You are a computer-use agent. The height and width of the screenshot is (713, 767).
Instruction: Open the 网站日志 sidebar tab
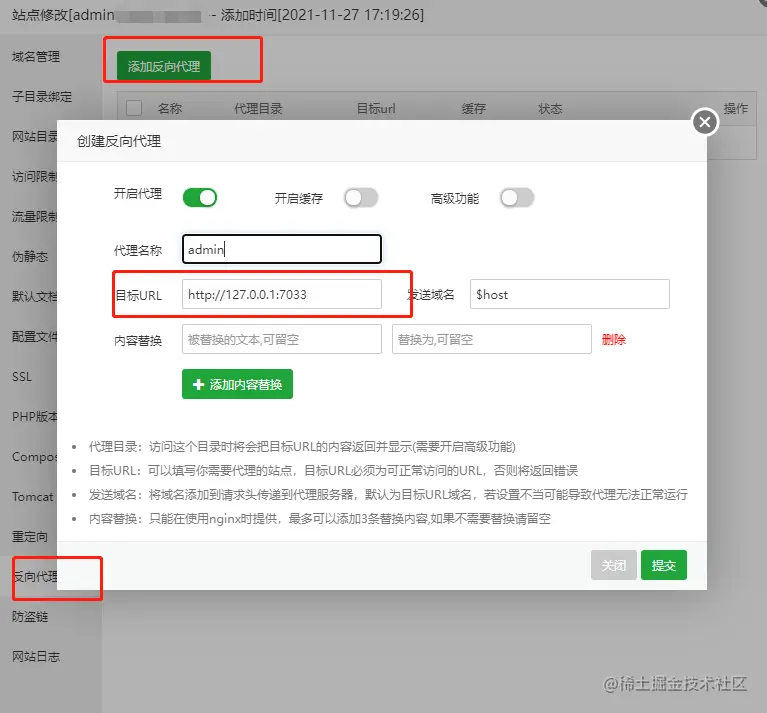click(x=36, y=656)
